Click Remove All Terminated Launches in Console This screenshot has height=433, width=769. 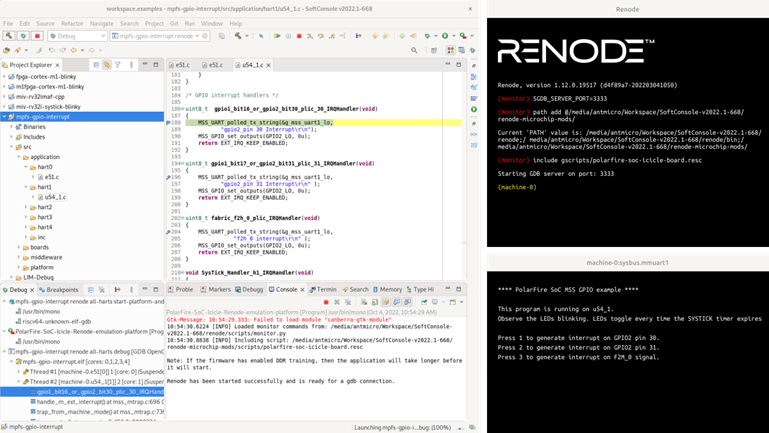click(x=348, y=302)
